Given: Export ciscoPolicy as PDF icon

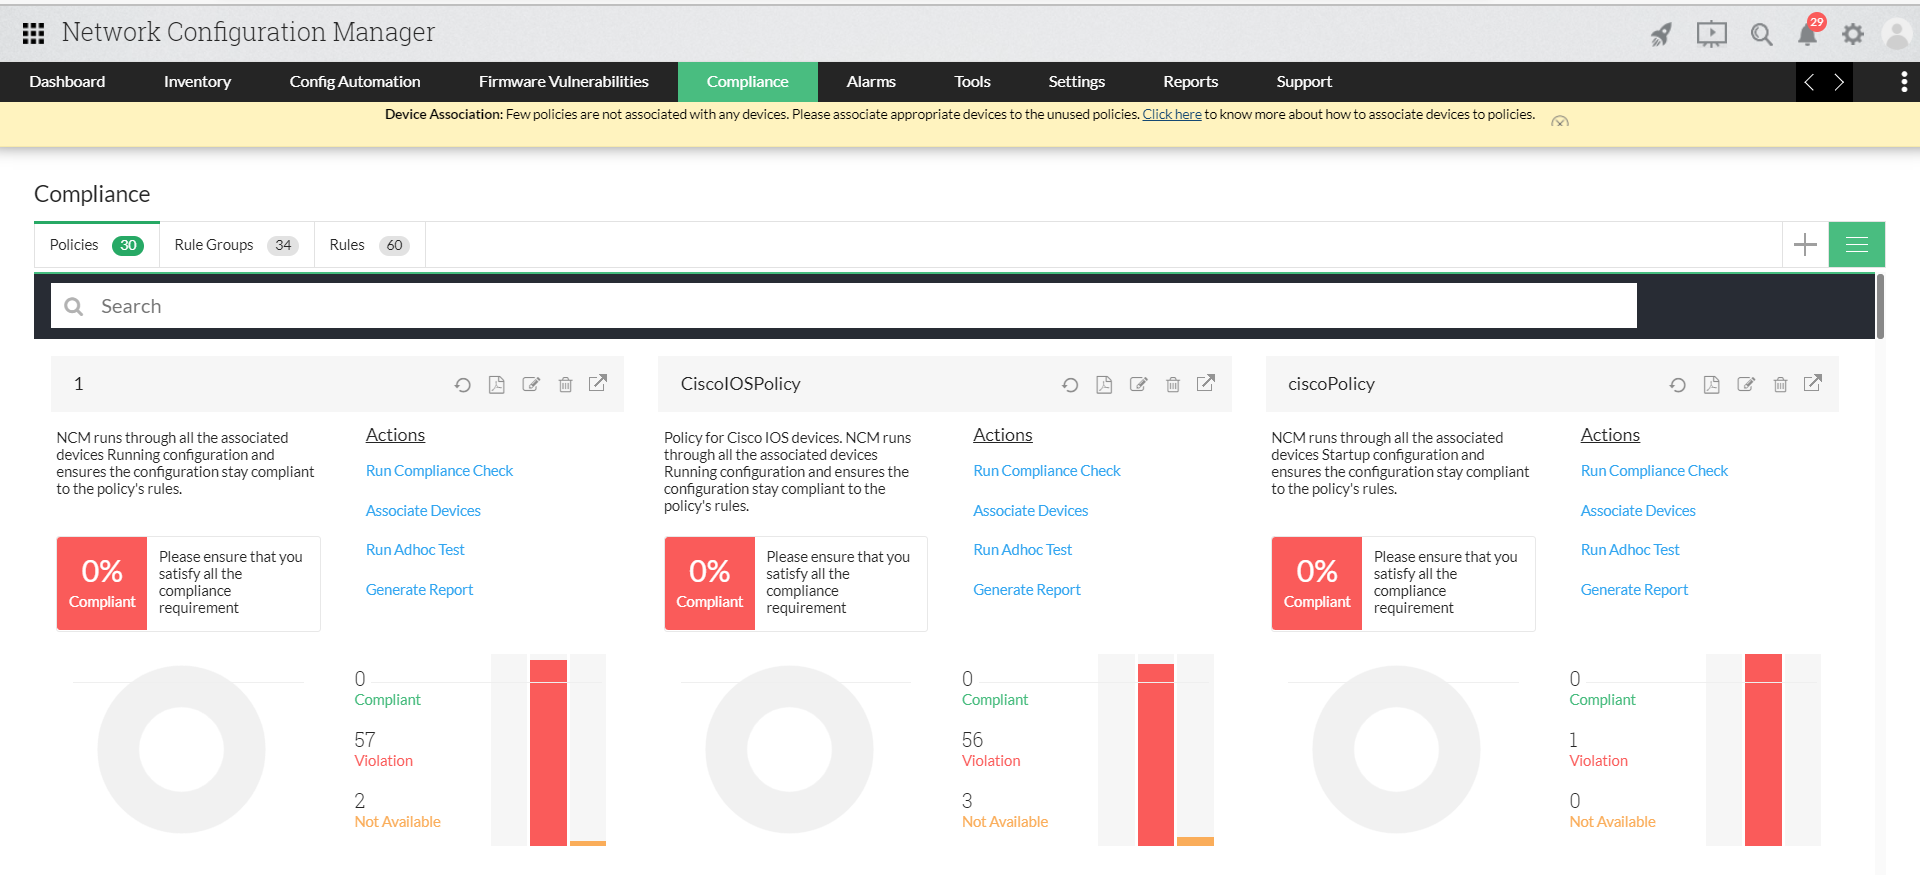Looking at the screenshot, I should click(x=1711, y=385).
